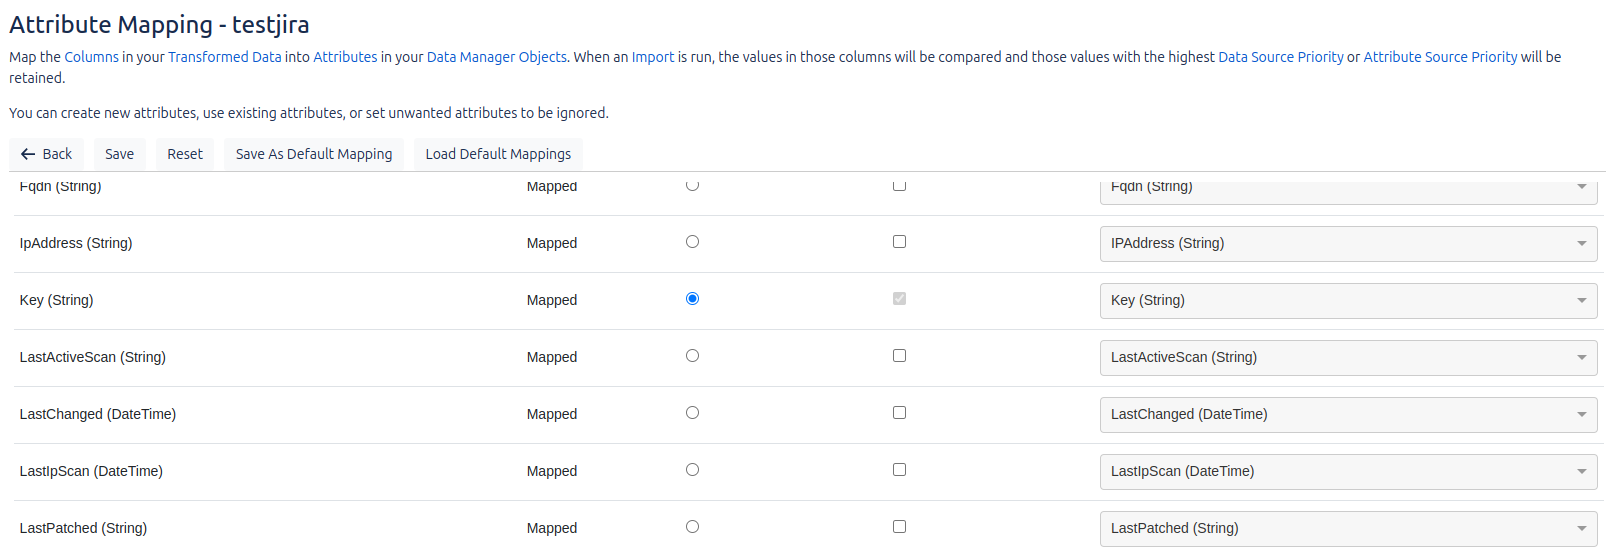Viewport: 1606px width, 553px height.
Task: Select the LastActiveScan row radio button
Action: click(692, 356)
